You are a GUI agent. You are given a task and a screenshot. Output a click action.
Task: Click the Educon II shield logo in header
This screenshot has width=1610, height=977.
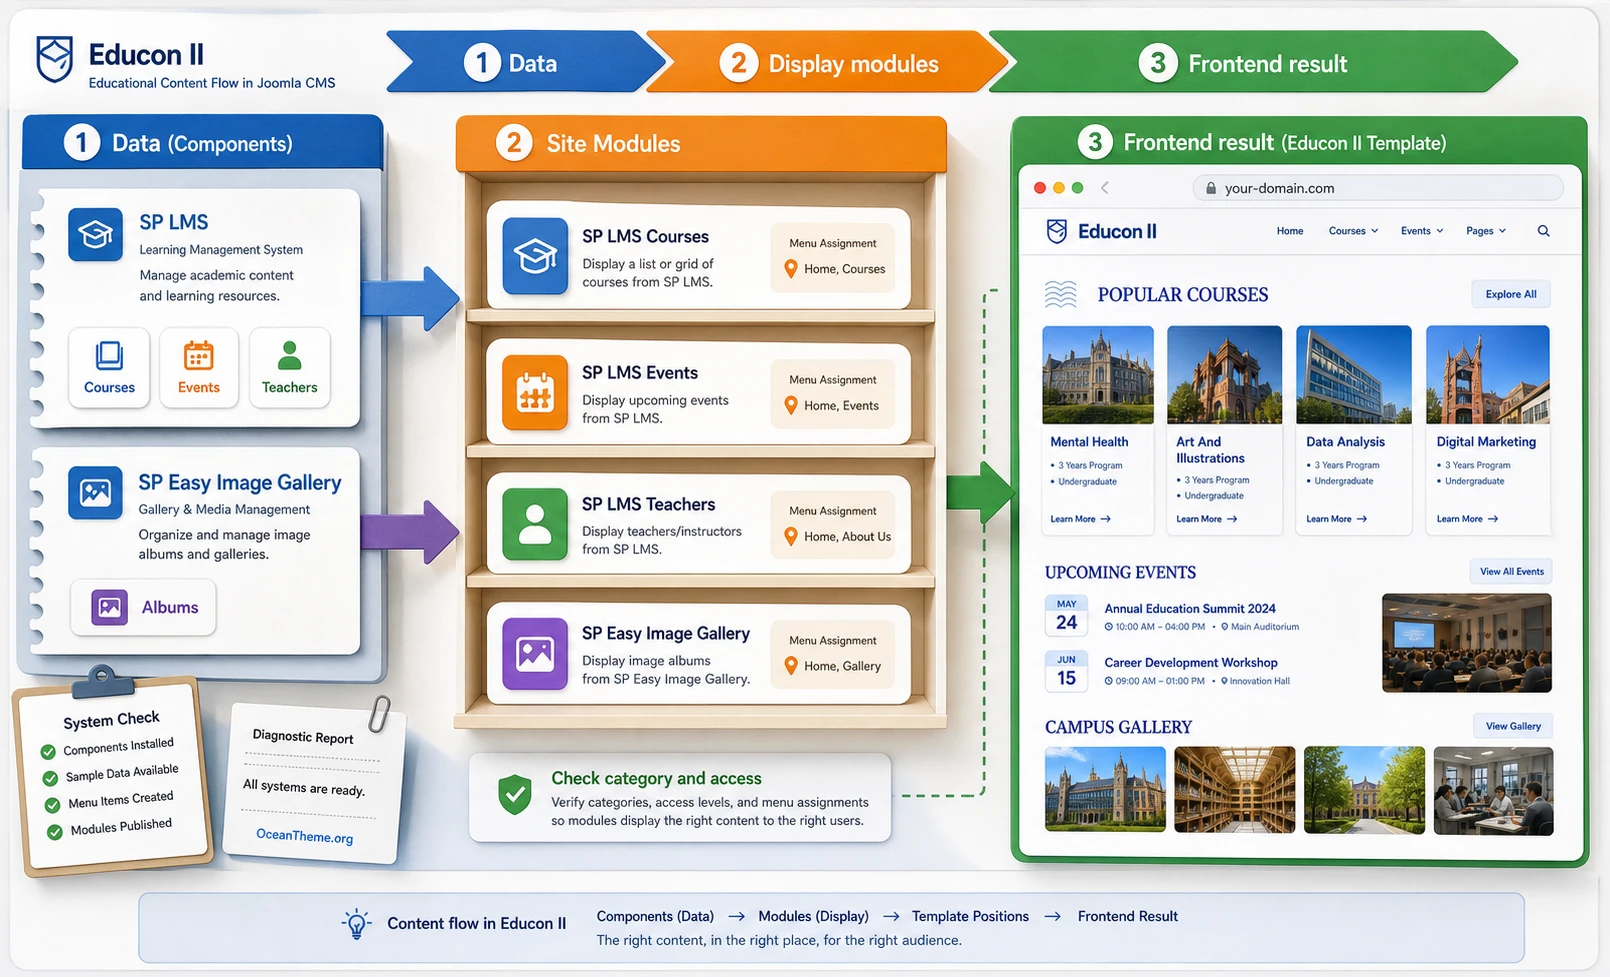pyautogui.click(x=55, y=59)
